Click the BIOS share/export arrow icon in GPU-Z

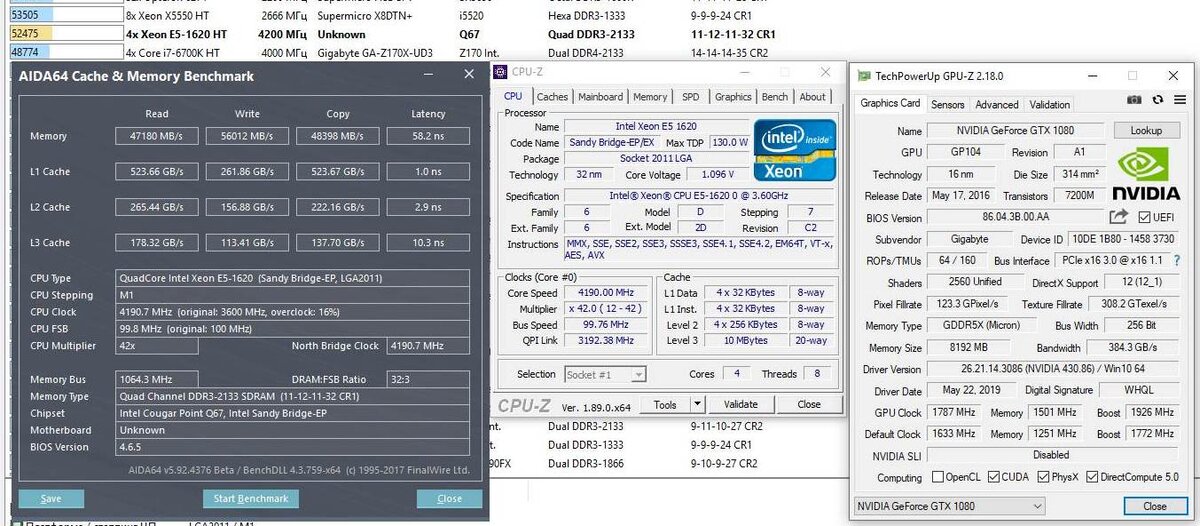(1119, 217)
